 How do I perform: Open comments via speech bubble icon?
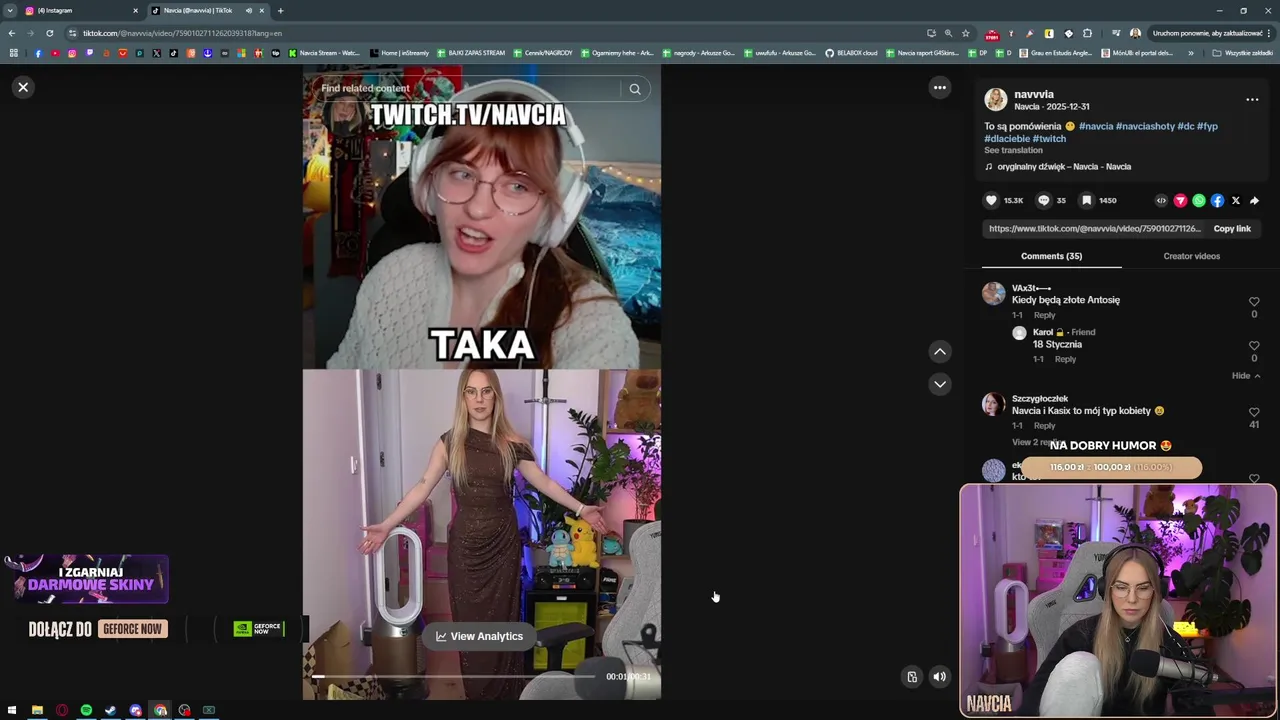coord(1044,200)
